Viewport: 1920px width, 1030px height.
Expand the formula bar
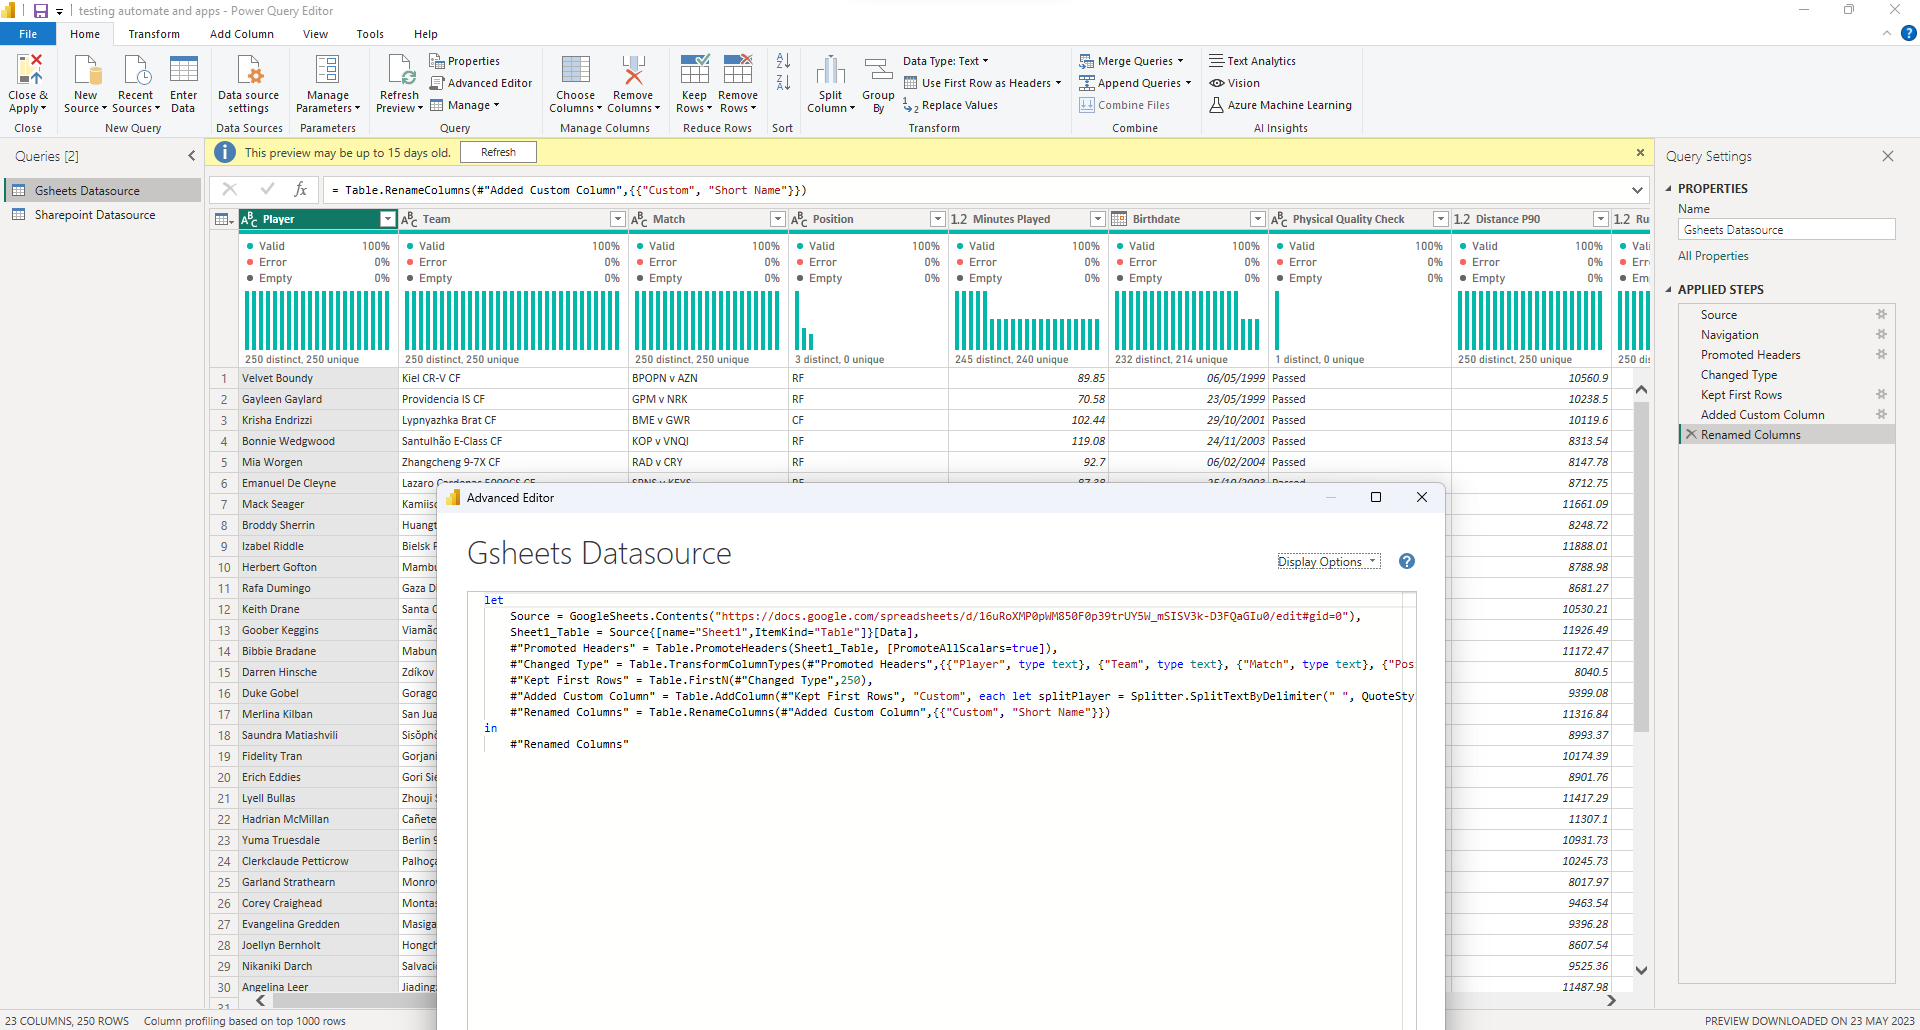1637,190
